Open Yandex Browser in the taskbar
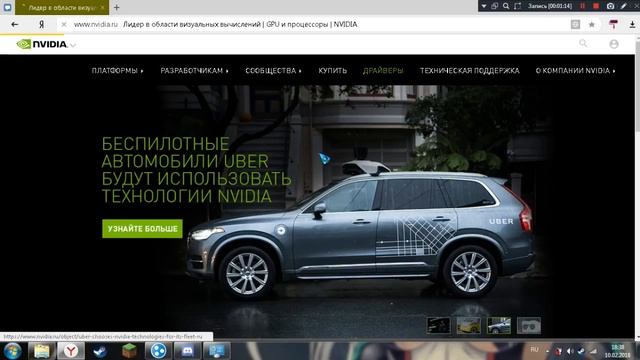Viewport: 640px width, 360px height. (x=71, y=351)
